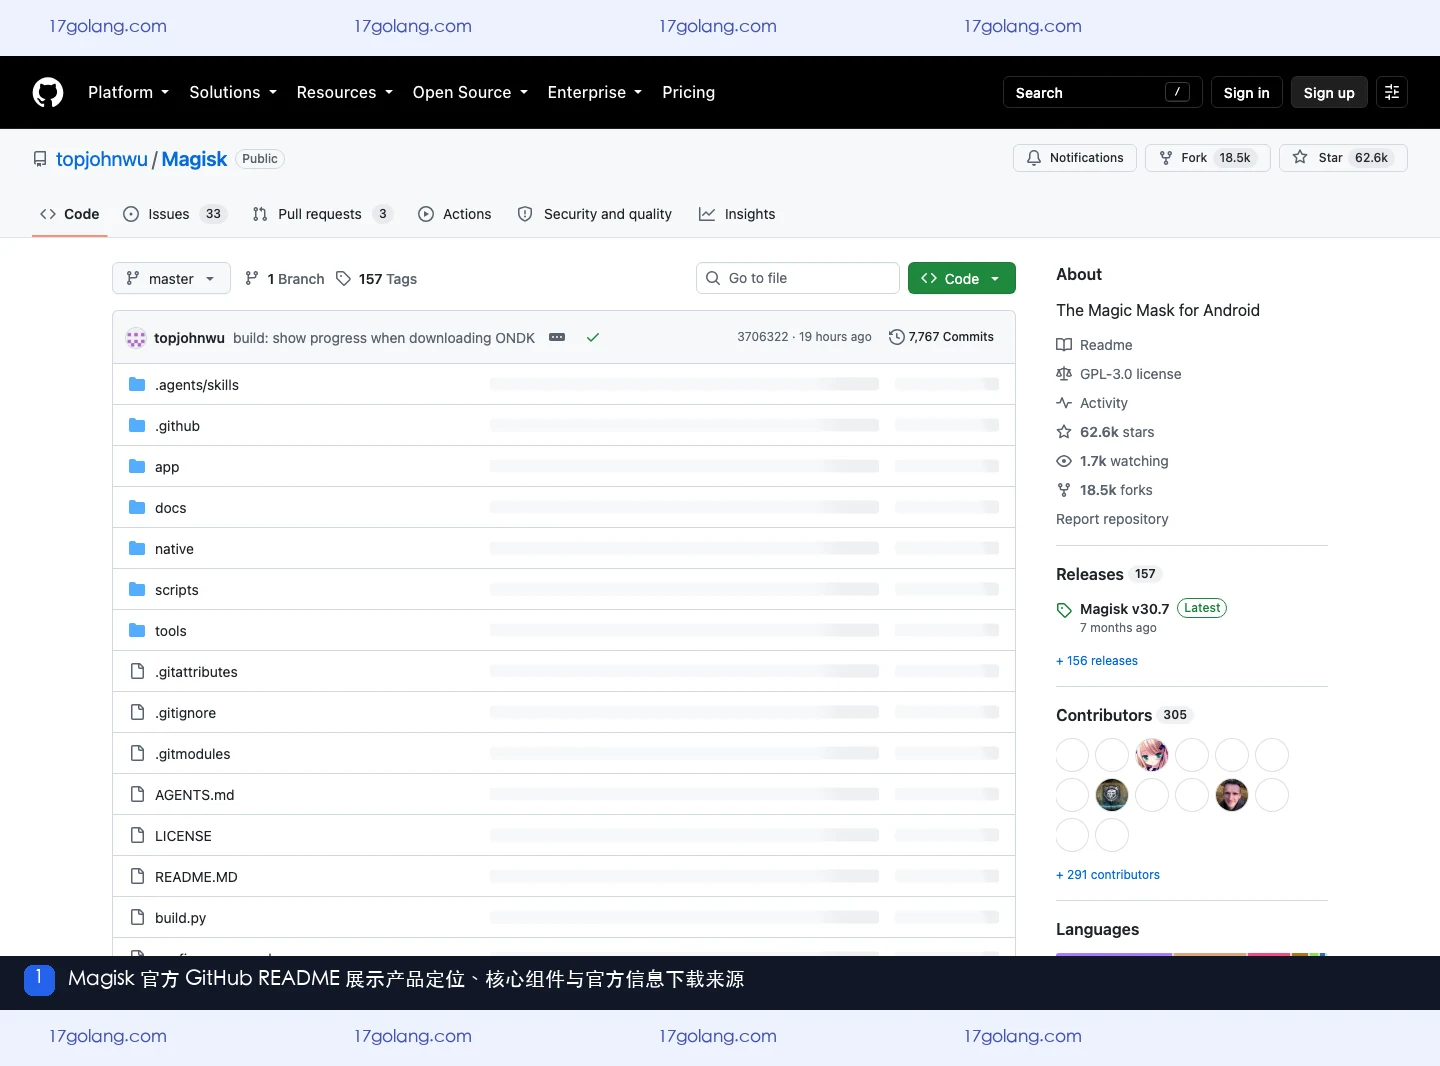This screenshot has height=1066, width=1440.
Task: Open the LICENSE file
Action: pyautogui.click(x=183, y=836)
